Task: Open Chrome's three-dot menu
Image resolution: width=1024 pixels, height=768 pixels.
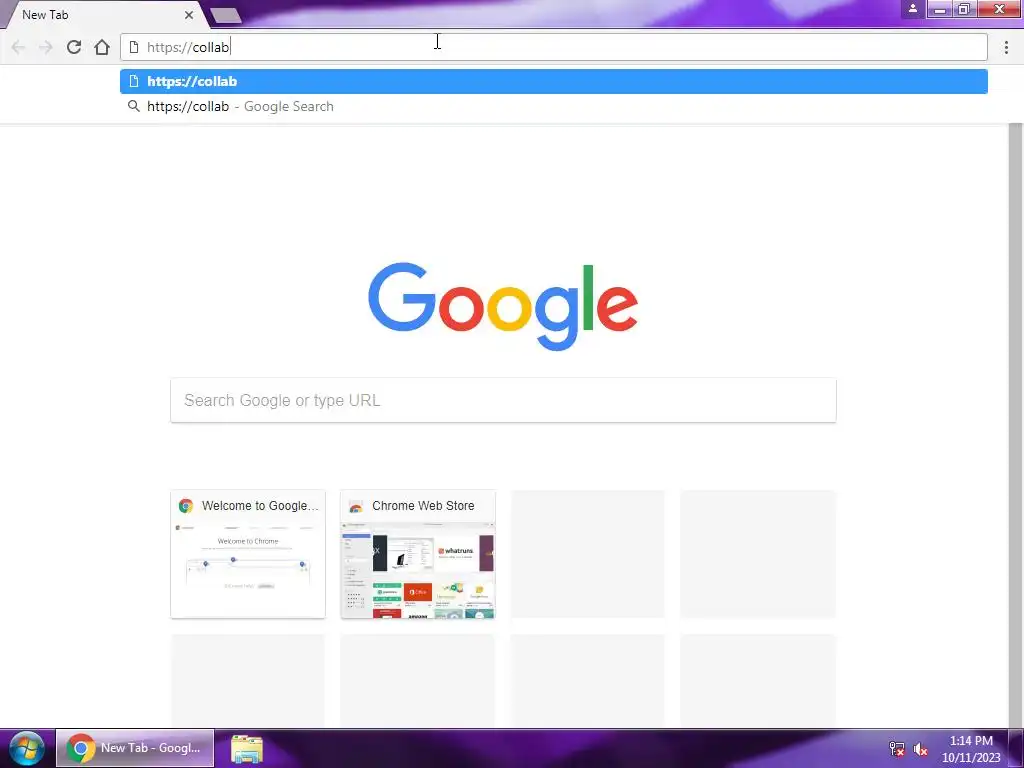Action: [1006, 47]
